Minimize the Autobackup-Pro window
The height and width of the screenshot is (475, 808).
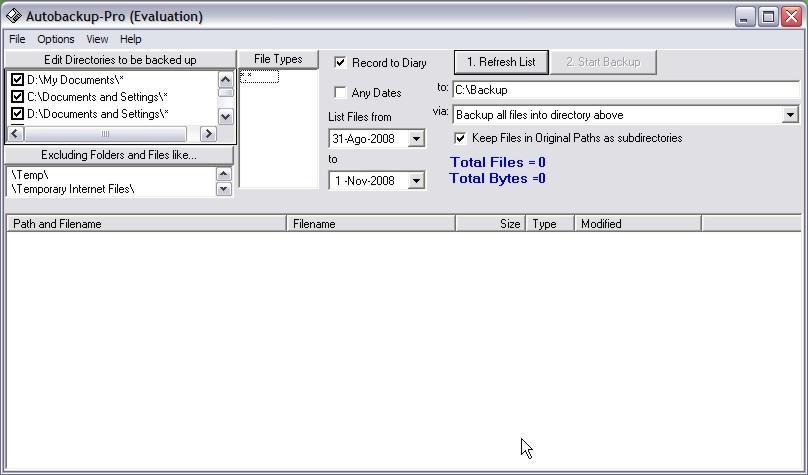(745, 17)
